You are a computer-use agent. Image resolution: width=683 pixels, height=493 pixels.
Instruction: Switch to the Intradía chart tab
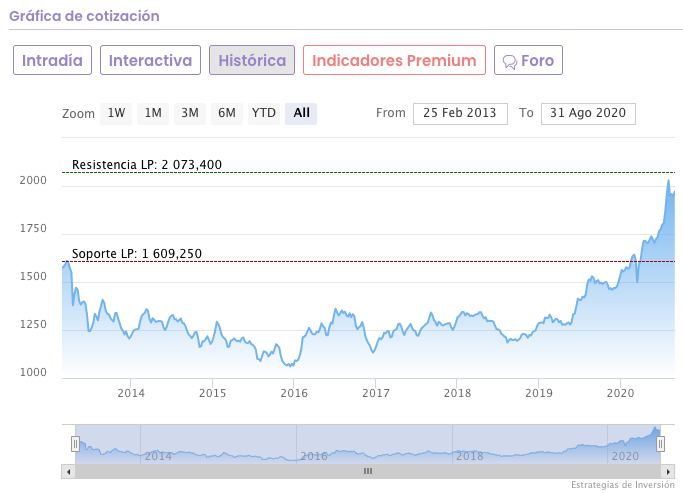(52, 60)
